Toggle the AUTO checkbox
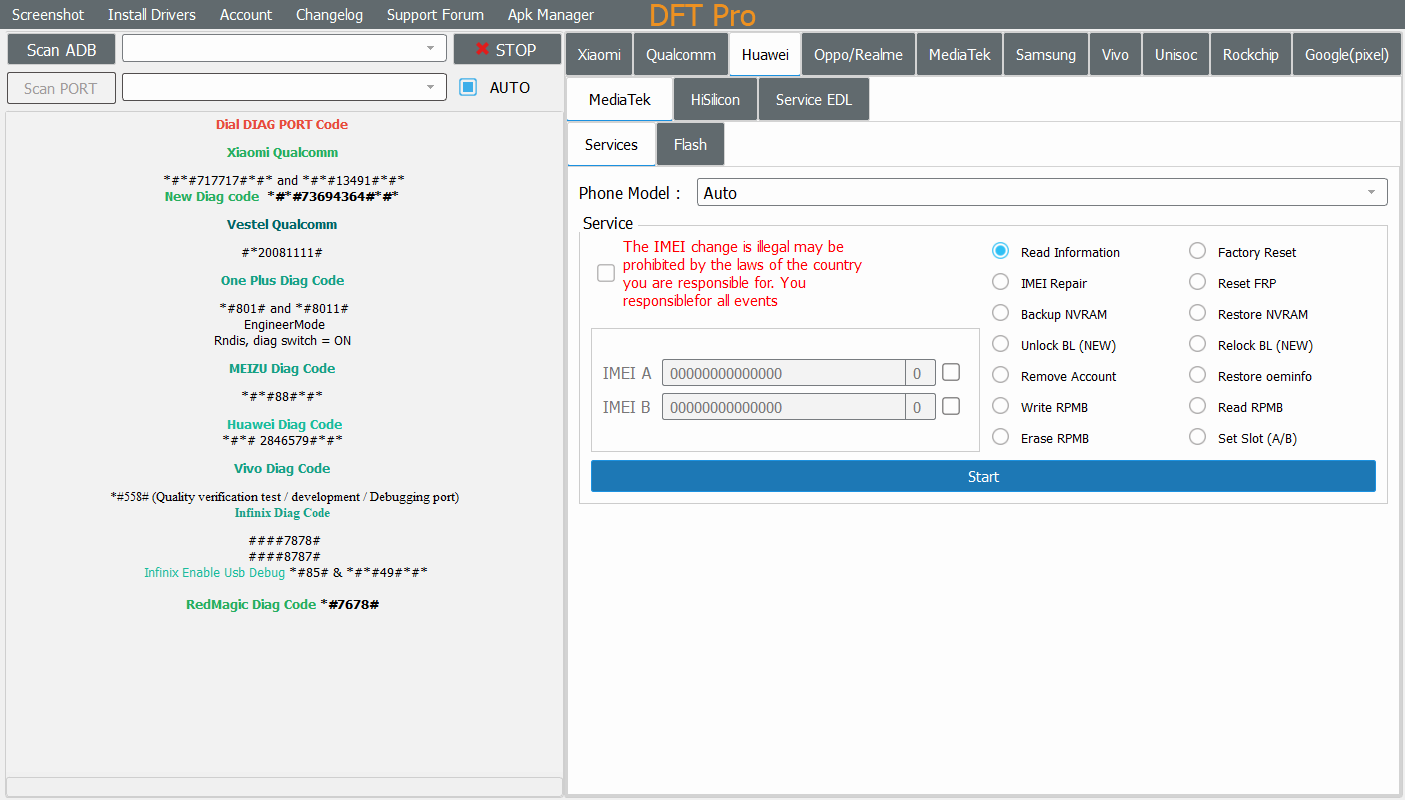Viewport: 1405px width, 800px height. pyautogui.click(x=468, y=87)
